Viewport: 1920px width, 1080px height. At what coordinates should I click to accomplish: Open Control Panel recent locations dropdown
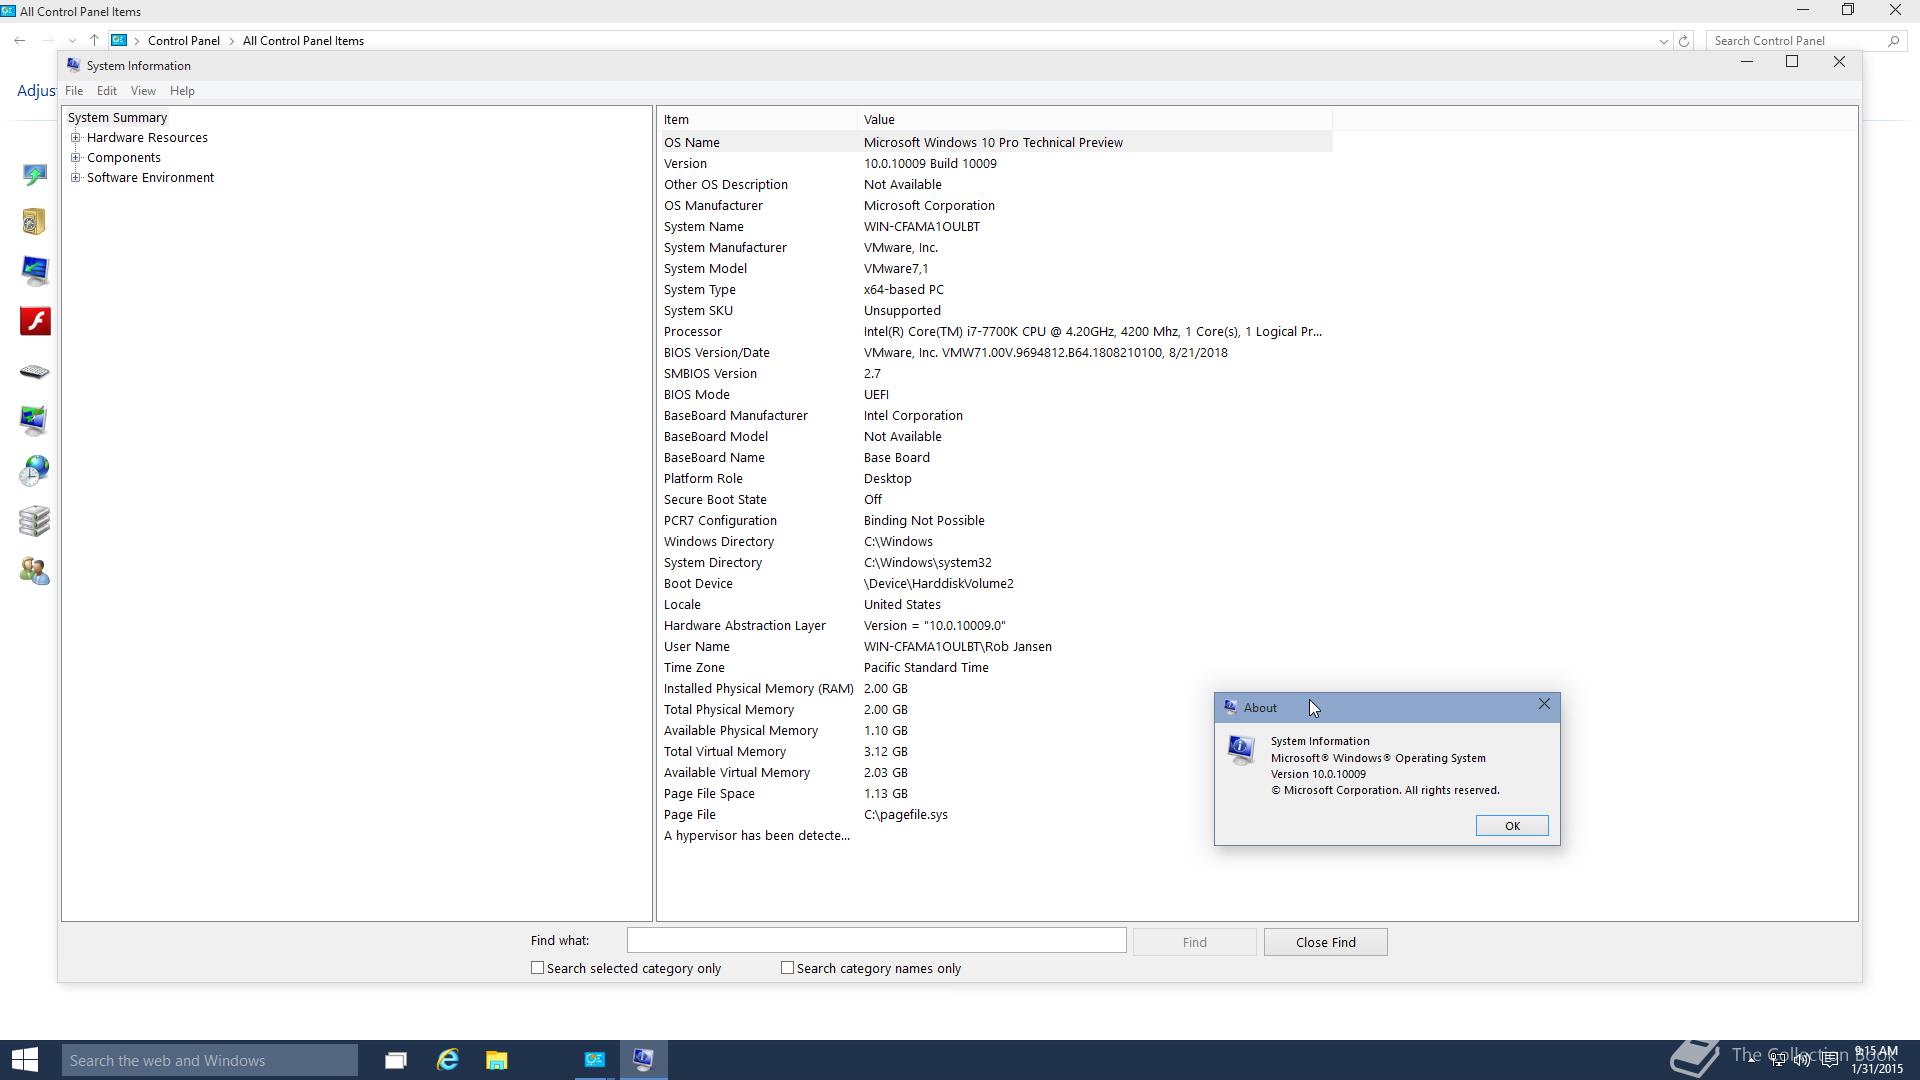[x=72, y=41]
